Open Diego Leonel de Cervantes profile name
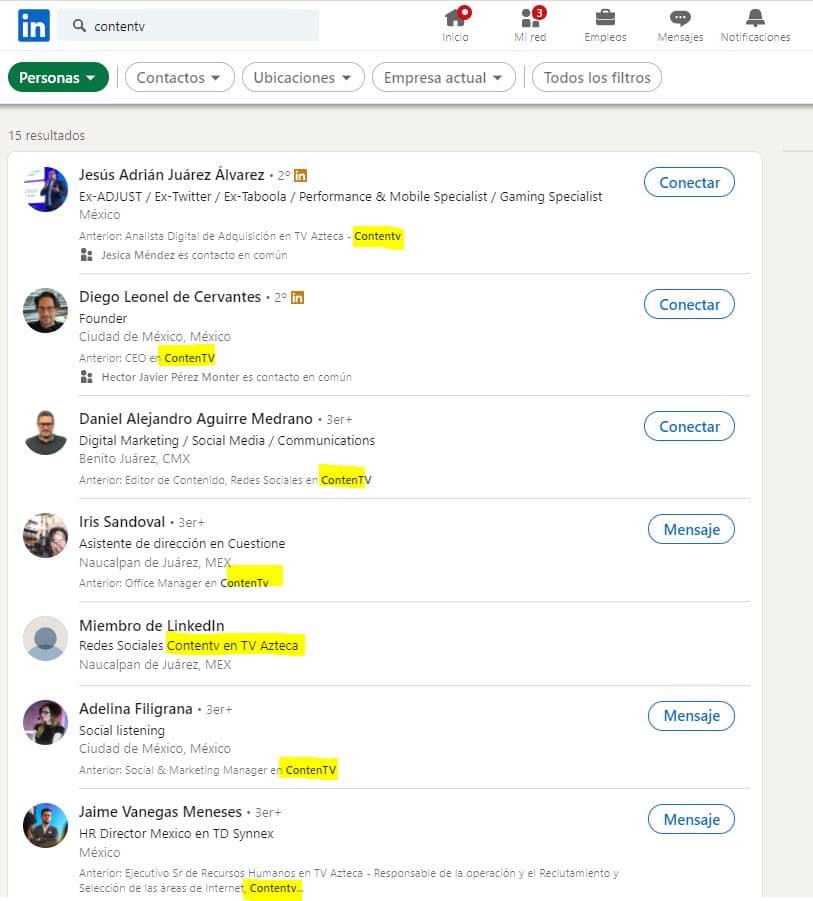The width and height of the screenshot is (813, 901). [x=169, y=297]
